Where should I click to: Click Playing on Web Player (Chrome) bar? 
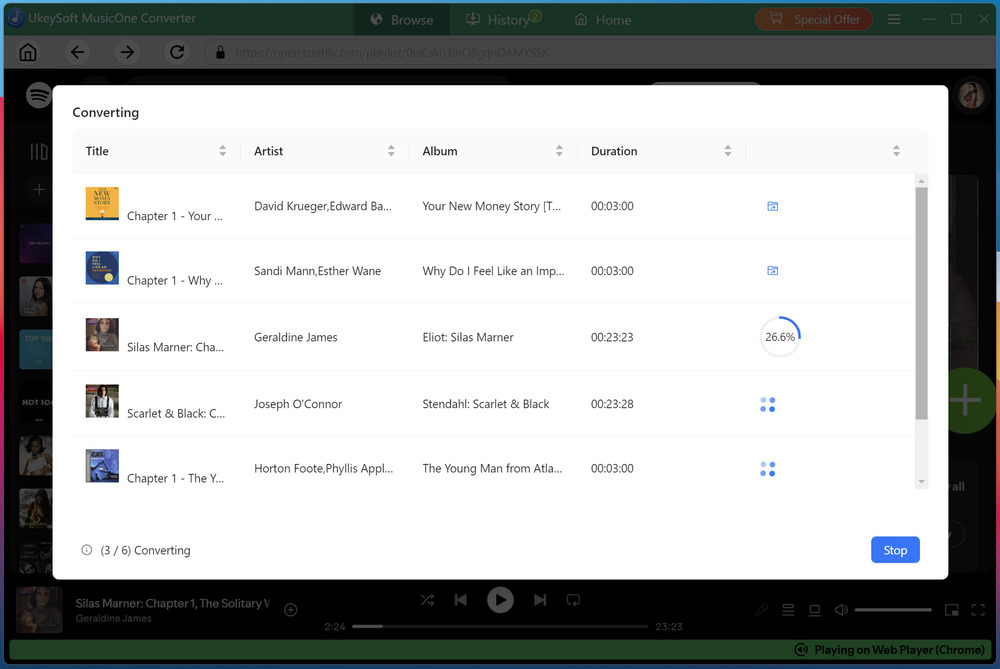pos(501,649)
